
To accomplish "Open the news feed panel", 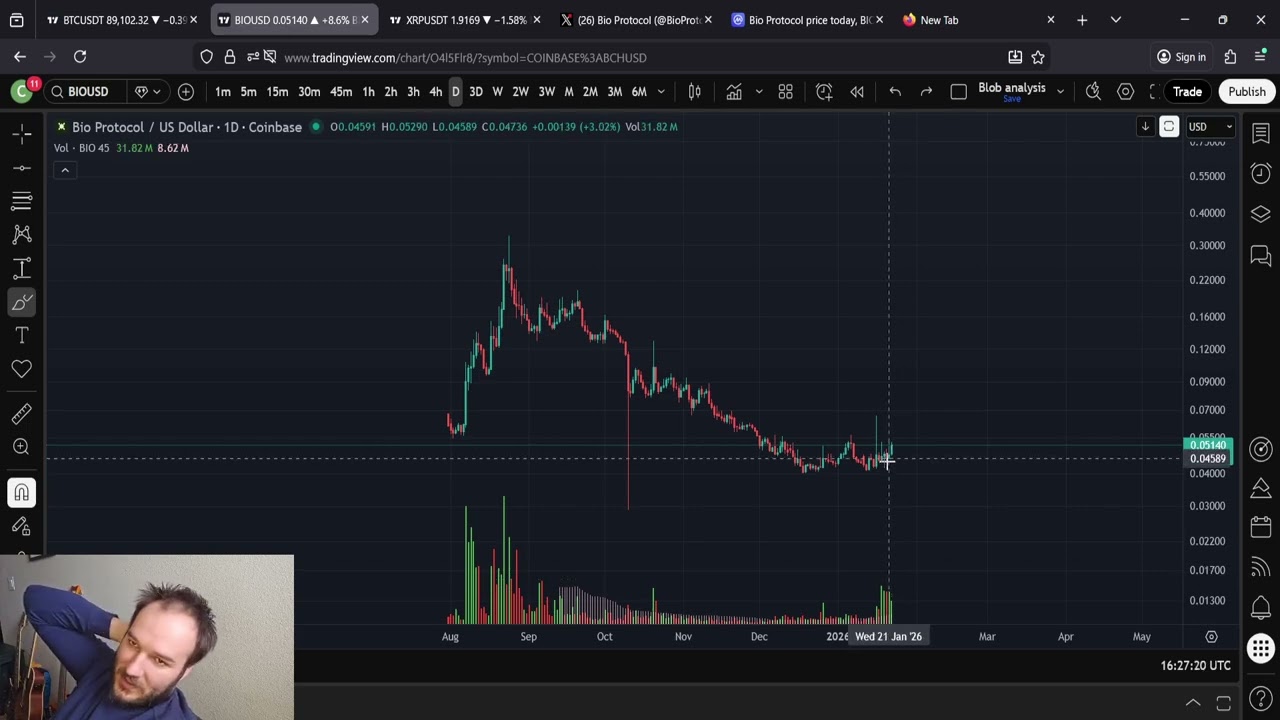I will click(1260, 568).
